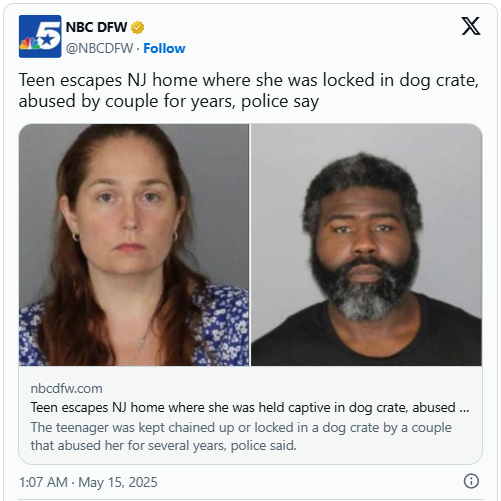Open the tweet info circle icon
This screenshot has height=501, width=501.
471,481
